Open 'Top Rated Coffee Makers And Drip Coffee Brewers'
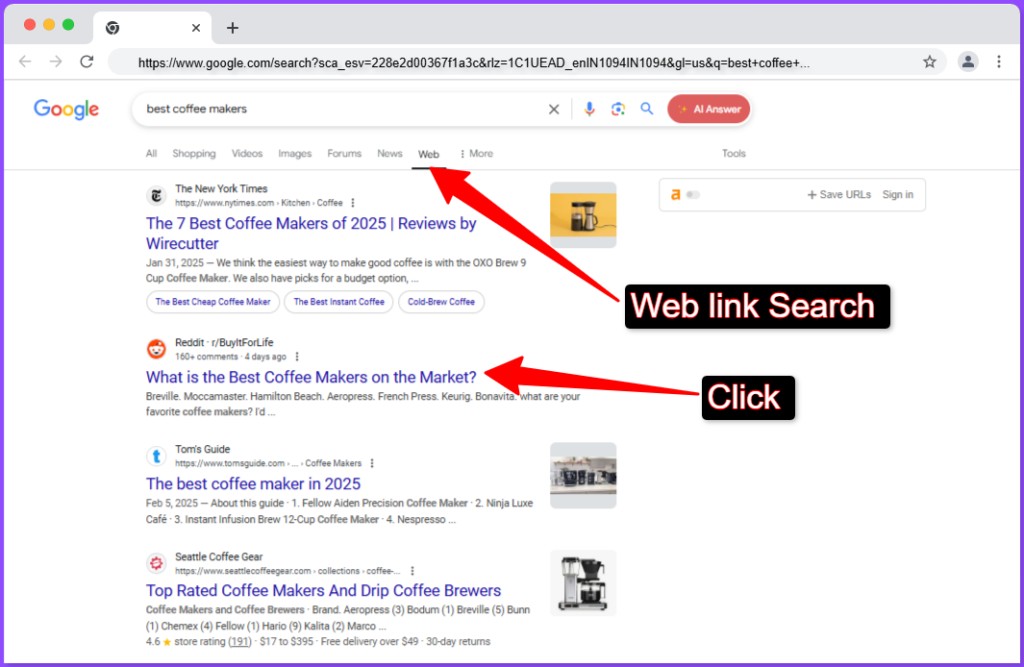This screenshot has width=1024, height=667. (323, 591)
